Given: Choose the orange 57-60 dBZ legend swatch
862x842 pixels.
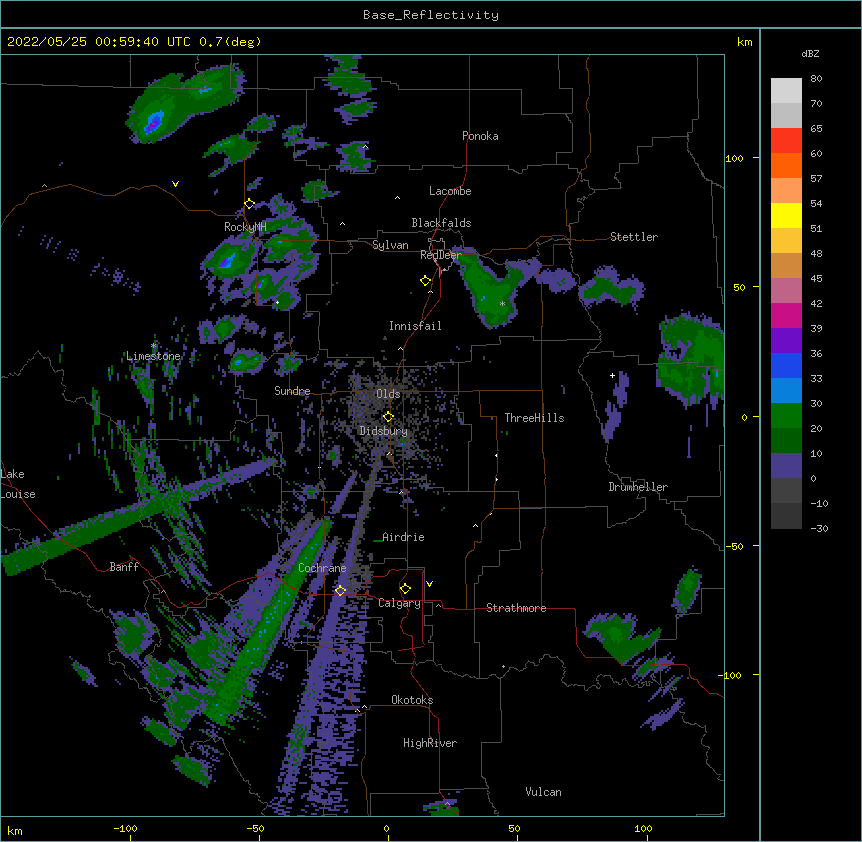Looking at the screenshot, I should [786, 165].
